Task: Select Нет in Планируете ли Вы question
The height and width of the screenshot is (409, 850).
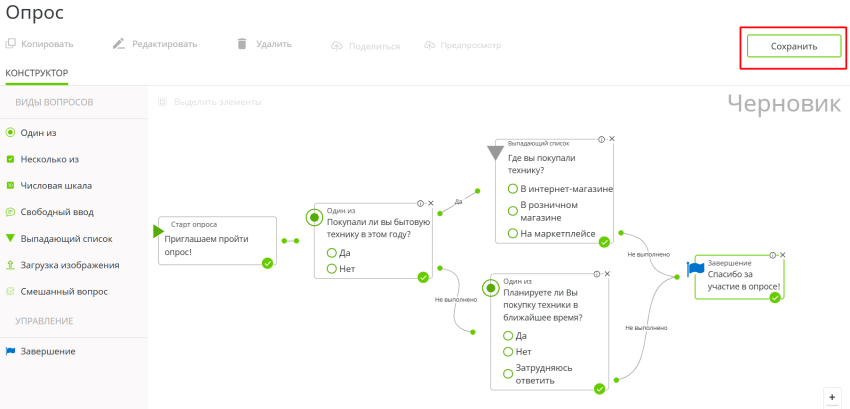Action: [x=509, y=351]
